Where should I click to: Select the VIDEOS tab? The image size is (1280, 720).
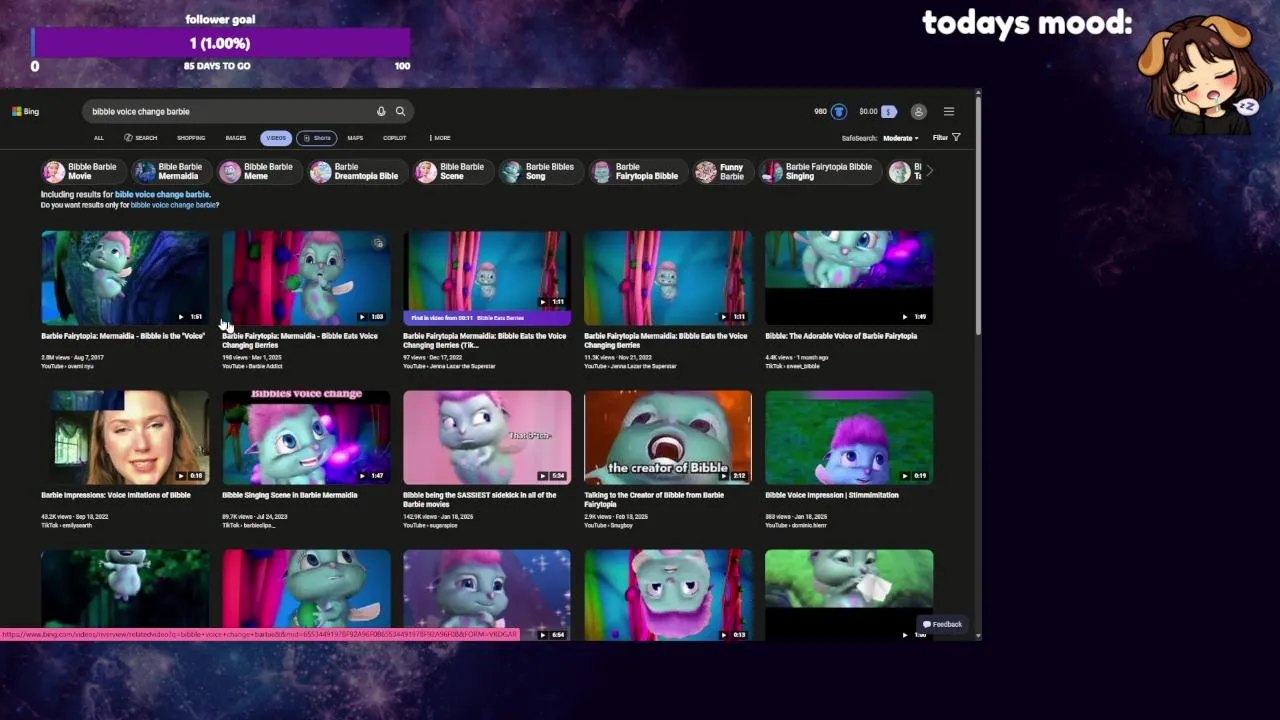(x=276, y=138)
